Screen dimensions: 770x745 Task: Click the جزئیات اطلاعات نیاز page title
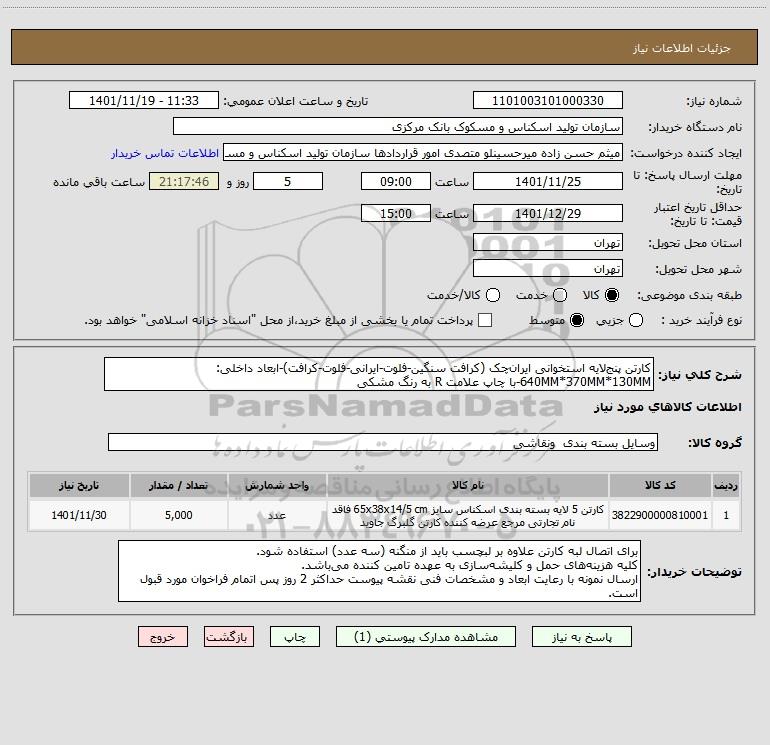tap(682, 48)
